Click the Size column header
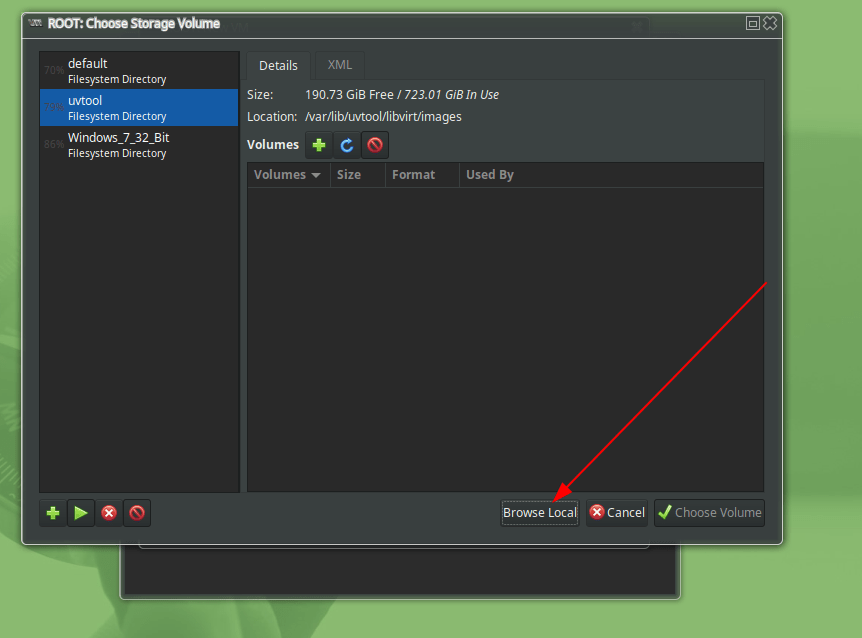This screenshot has width=862, height=638. click(x=349, y=175)
